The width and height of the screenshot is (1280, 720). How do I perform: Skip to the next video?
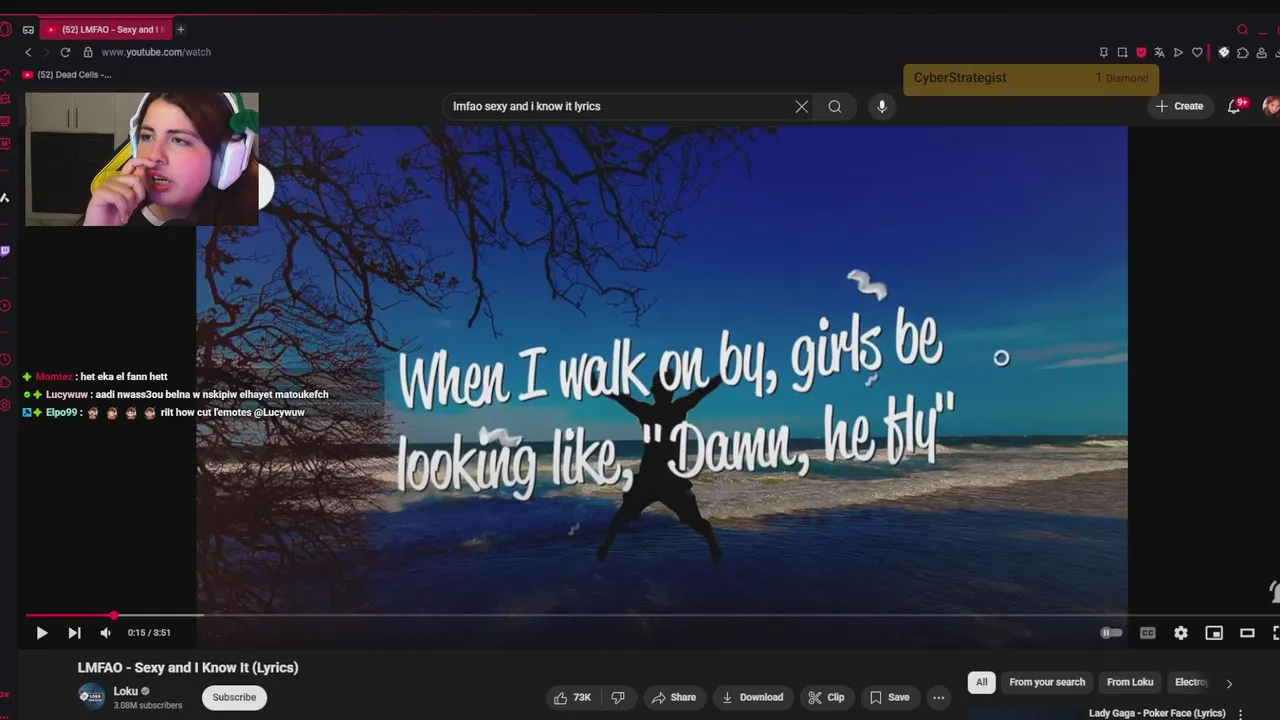click(74, 633)
